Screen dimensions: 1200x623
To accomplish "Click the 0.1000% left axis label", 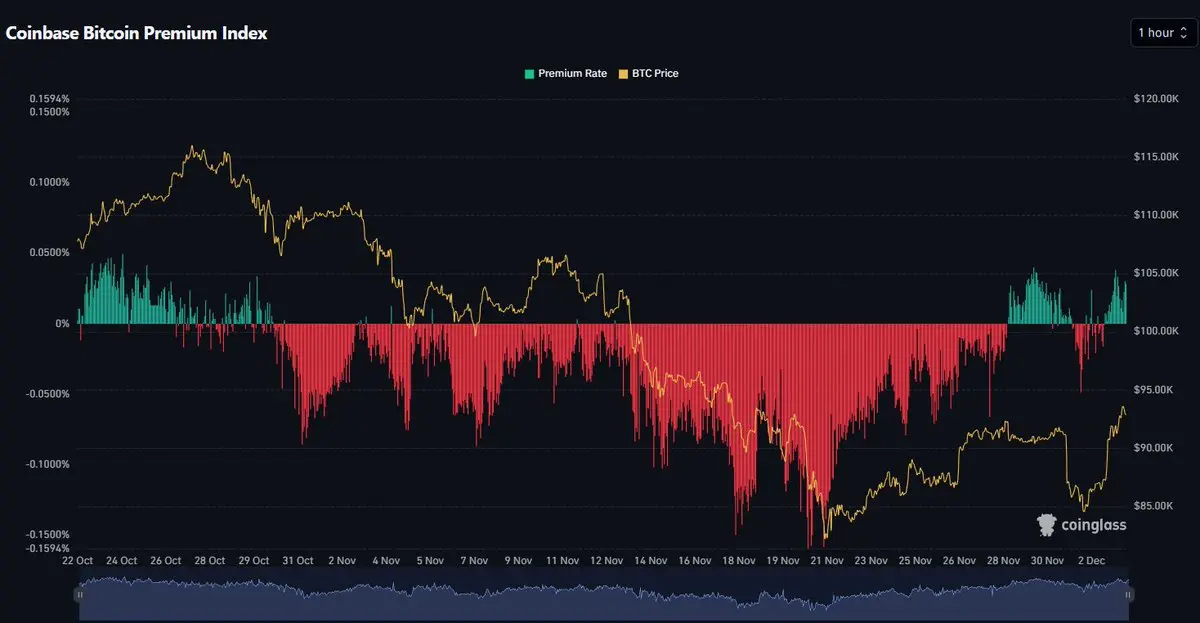I will [49, 182].
